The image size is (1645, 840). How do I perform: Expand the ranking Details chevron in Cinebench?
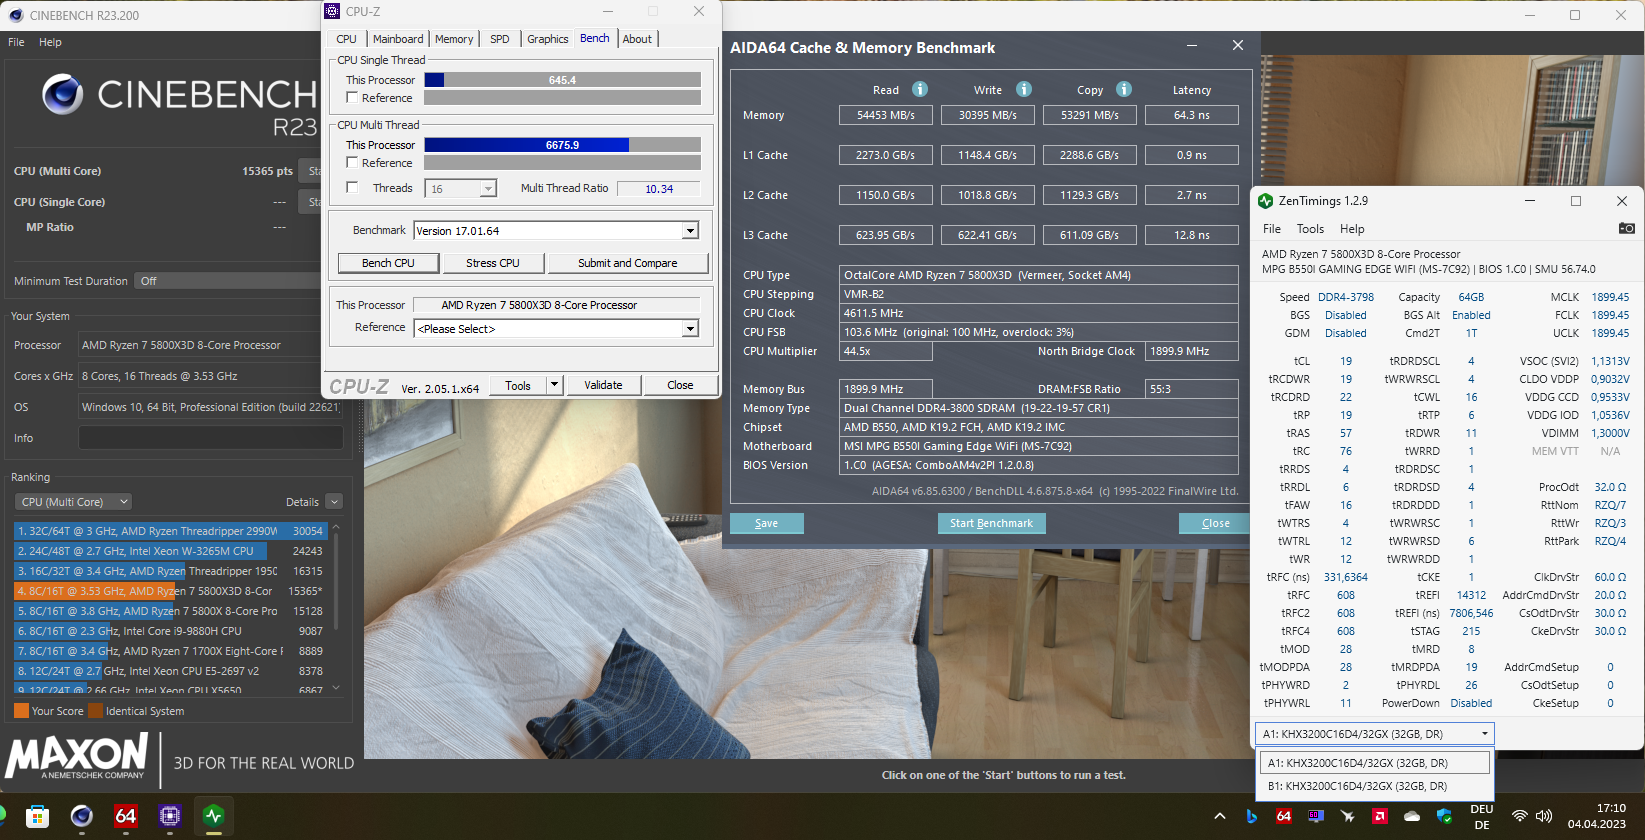click(334, 502)
